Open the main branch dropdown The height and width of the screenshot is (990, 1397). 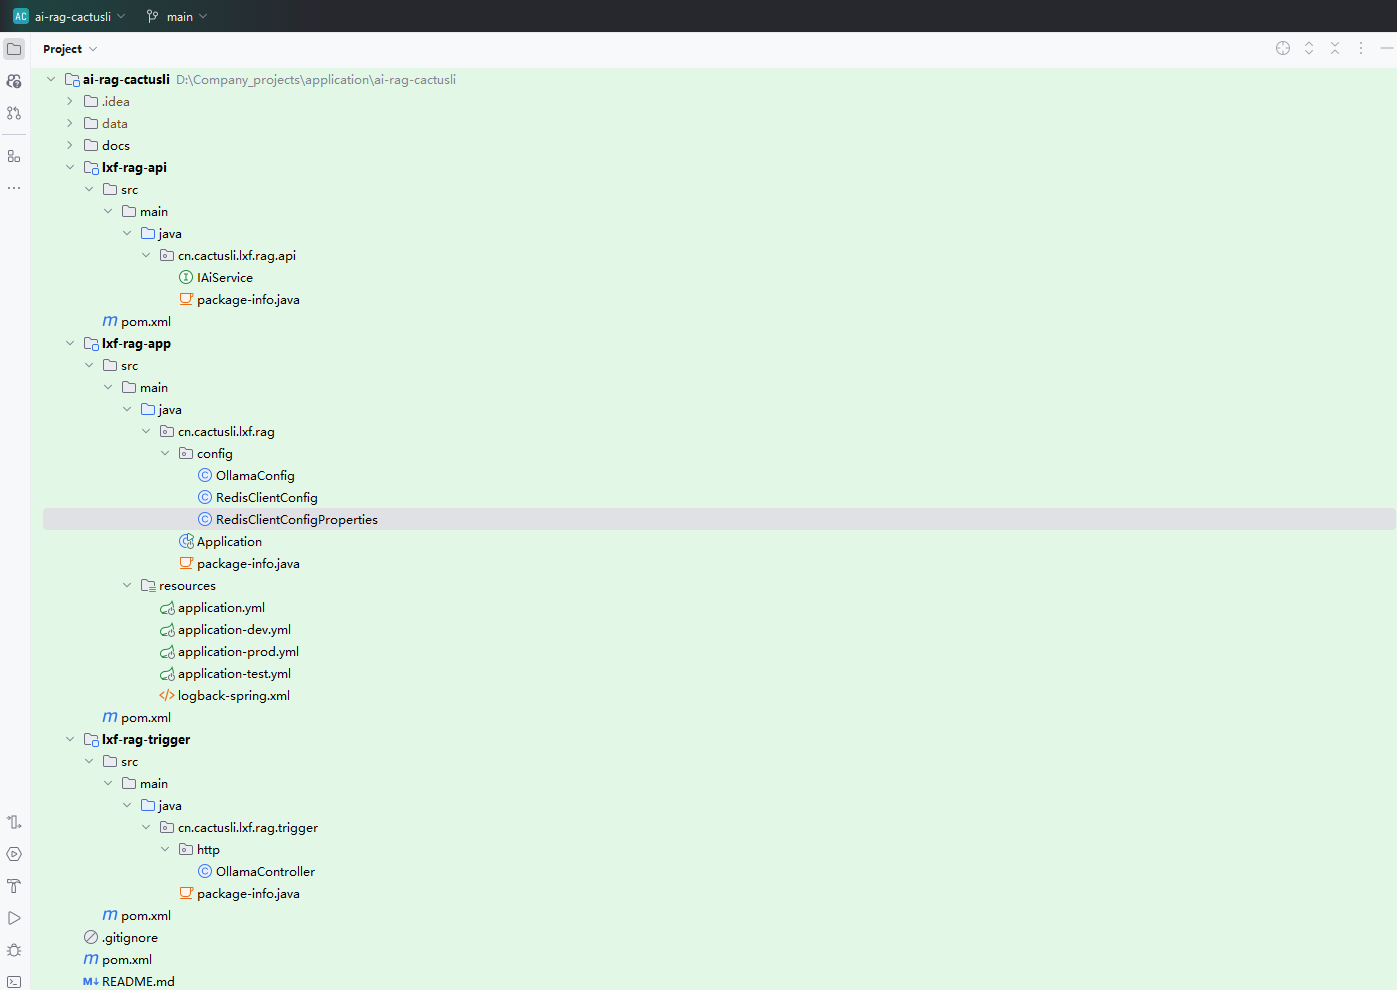pyautogui.click(x=177, y=16)
